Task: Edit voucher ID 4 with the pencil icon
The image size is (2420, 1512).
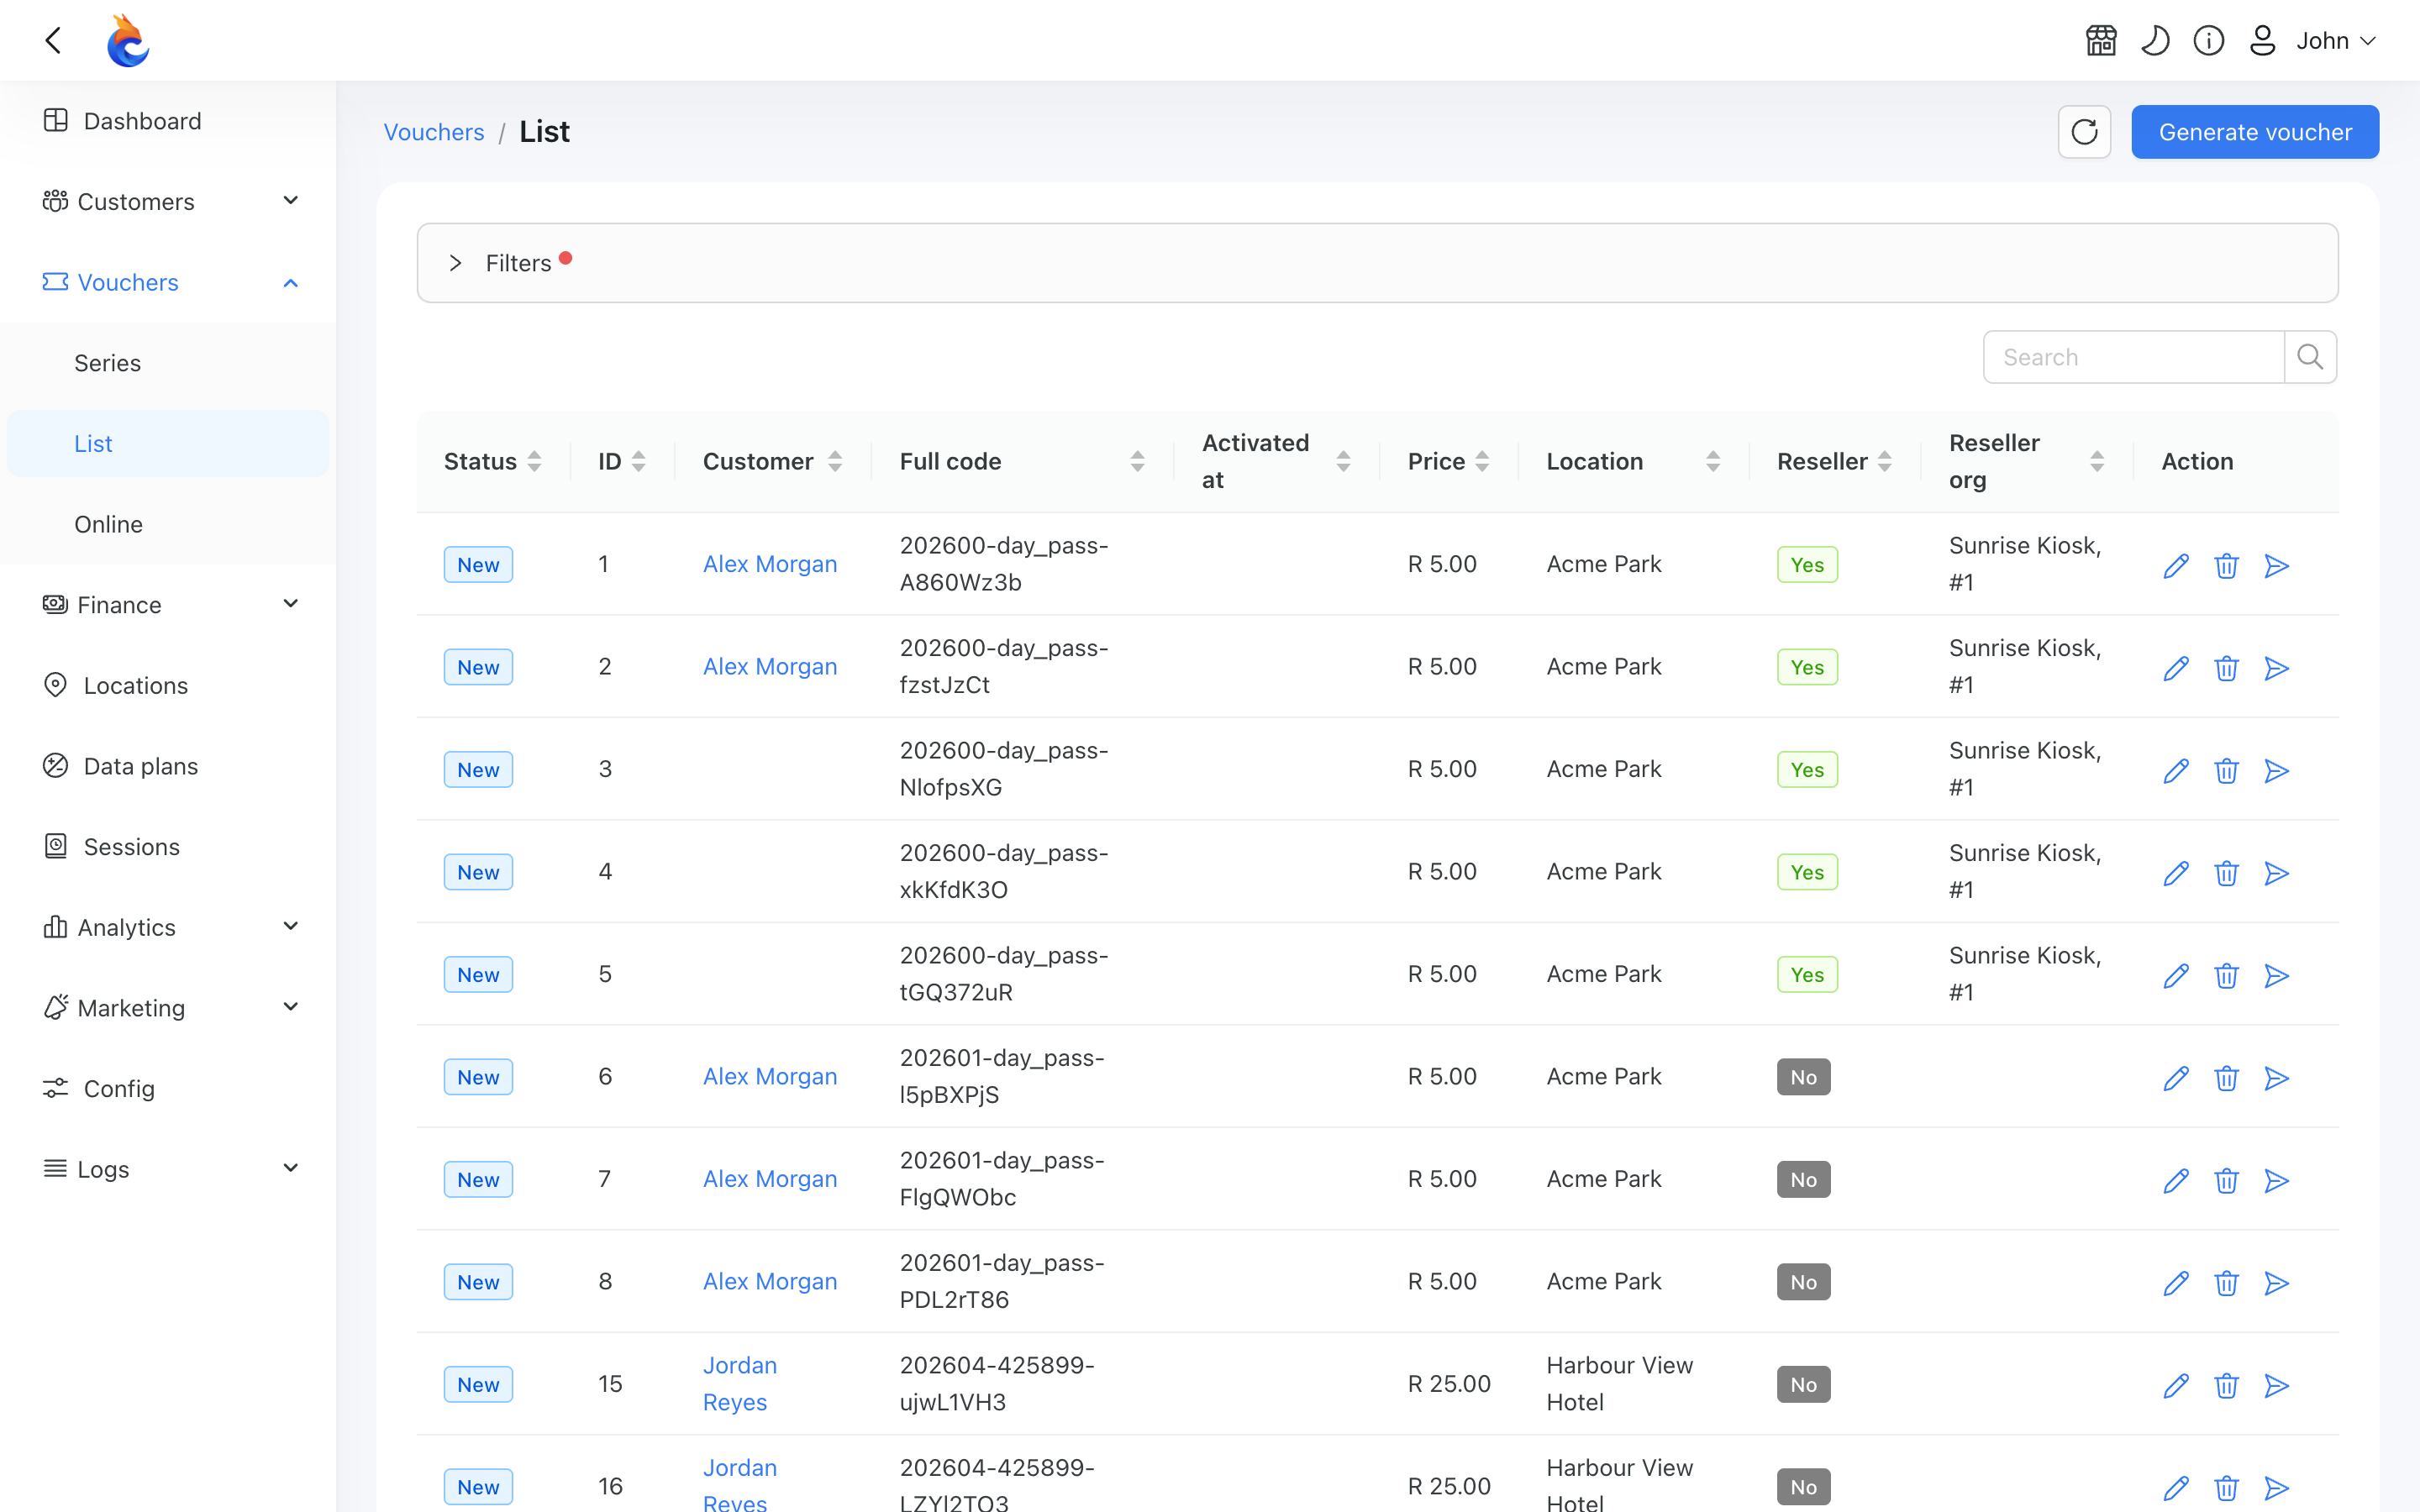Action: [2176, 873]
